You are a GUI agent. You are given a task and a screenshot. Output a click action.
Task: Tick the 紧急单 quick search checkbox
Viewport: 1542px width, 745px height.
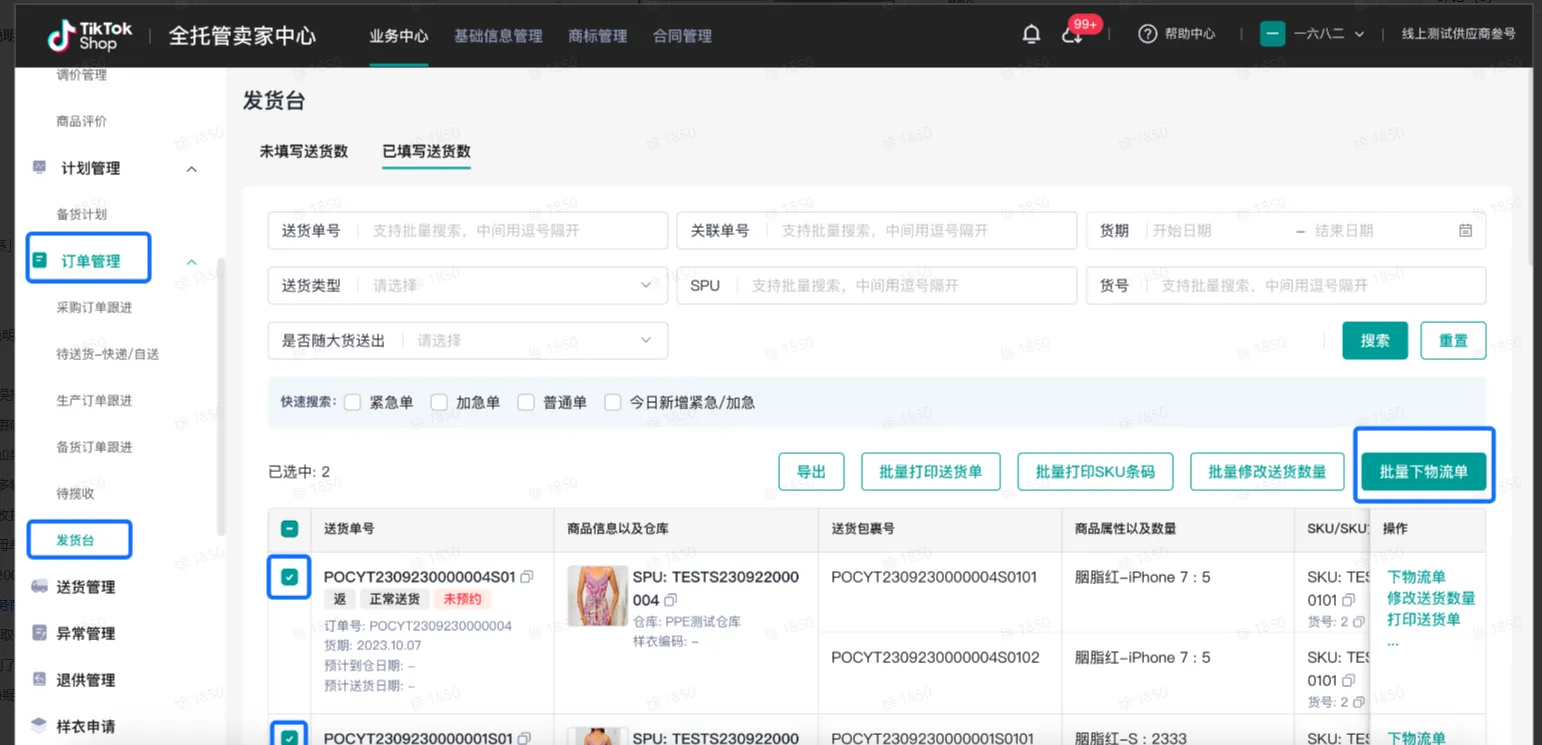[x=352, y=403]
